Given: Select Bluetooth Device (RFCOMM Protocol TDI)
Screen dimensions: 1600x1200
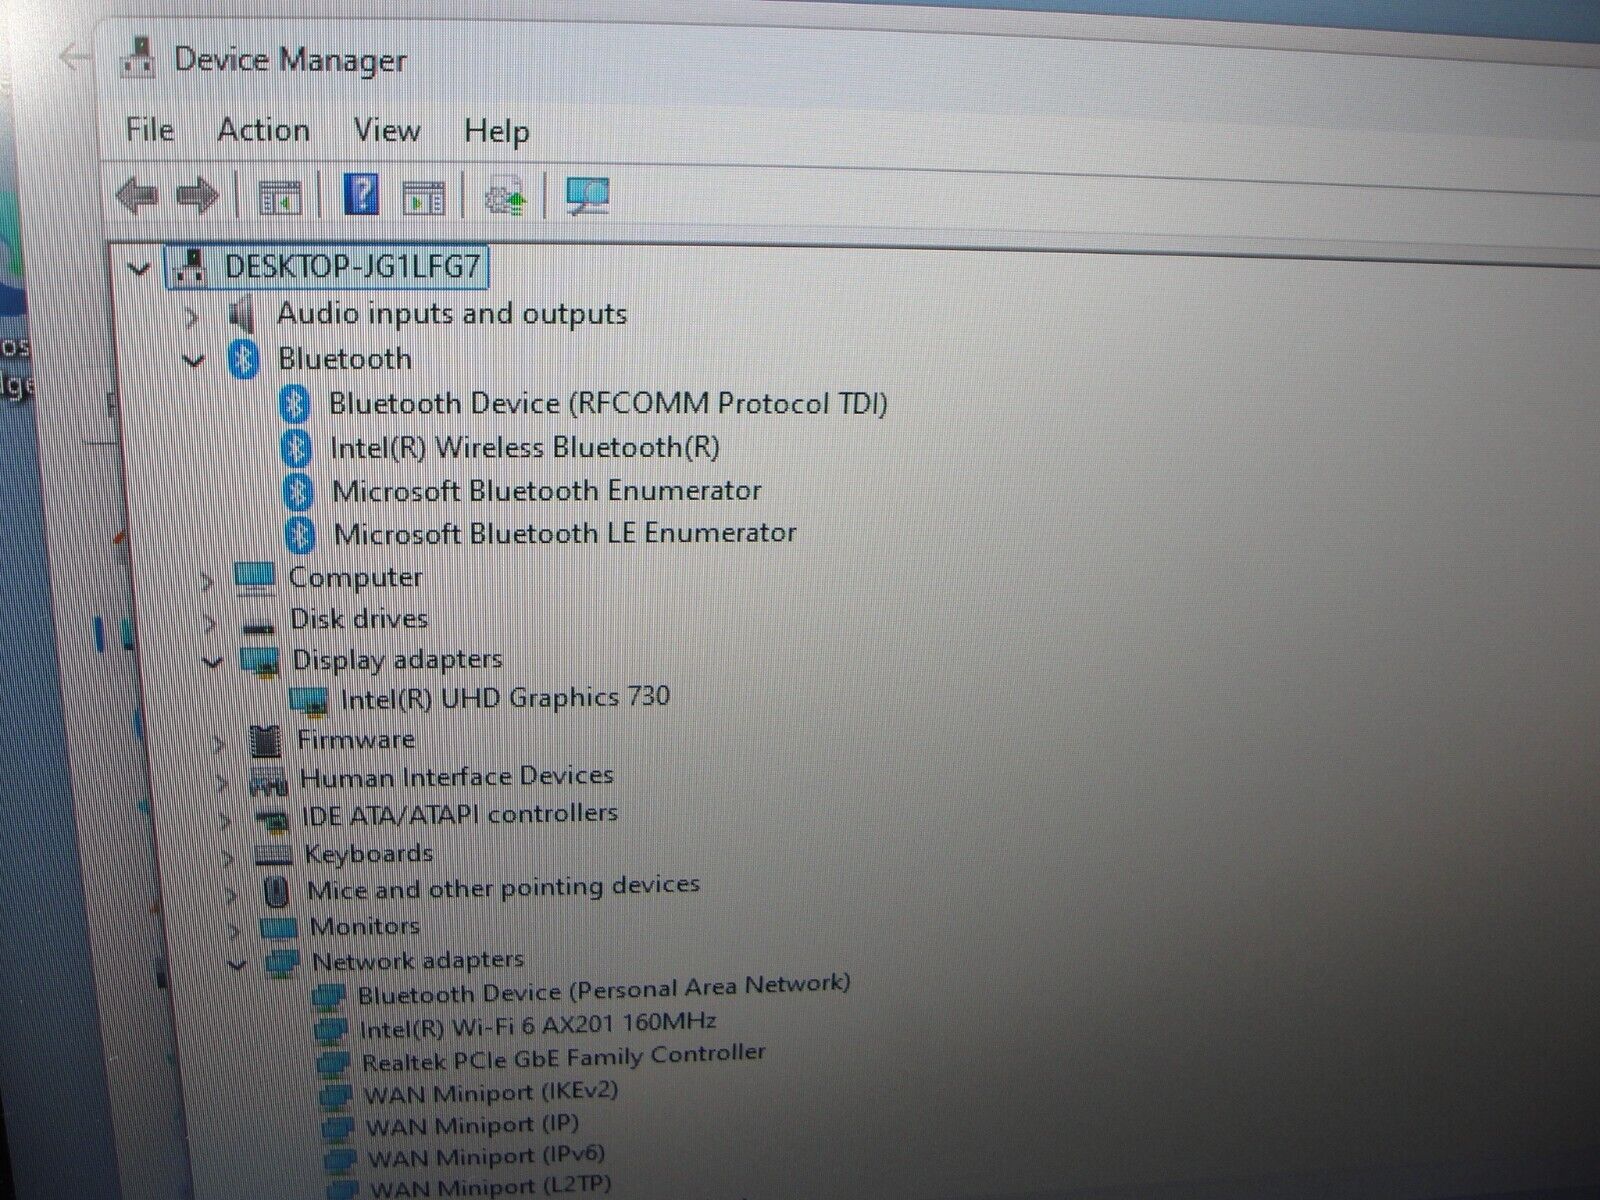Looking at the screenshot, I should coord(608,403).
